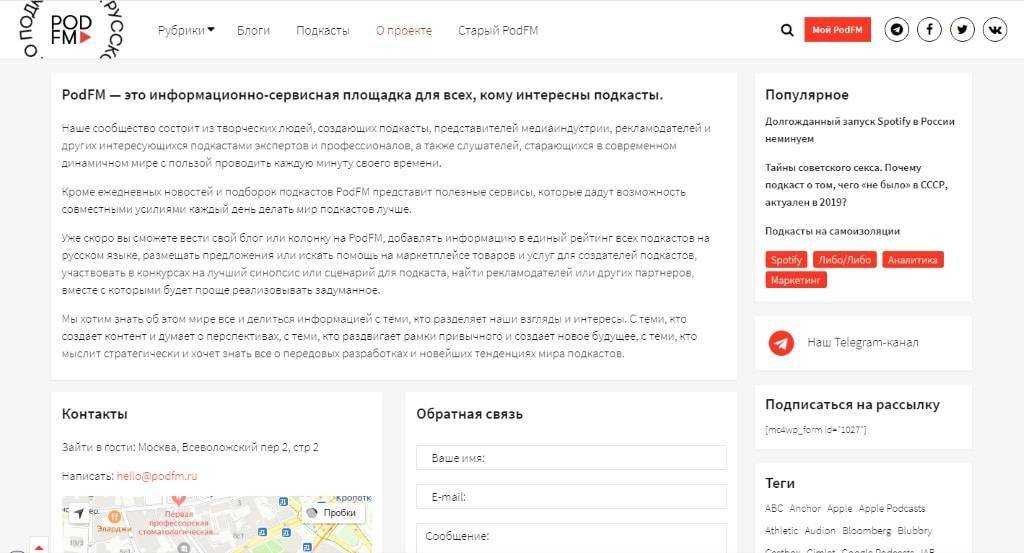
Task: Open the Блоги menu item
Action: [x=253, y=30]
